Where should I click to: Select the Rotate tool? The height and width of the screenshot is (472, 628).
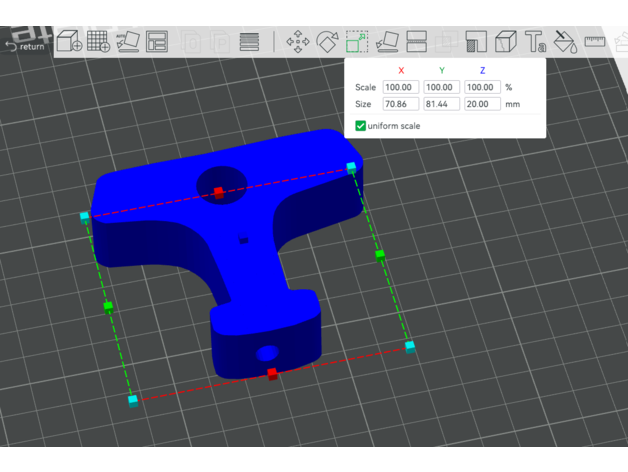327,42
